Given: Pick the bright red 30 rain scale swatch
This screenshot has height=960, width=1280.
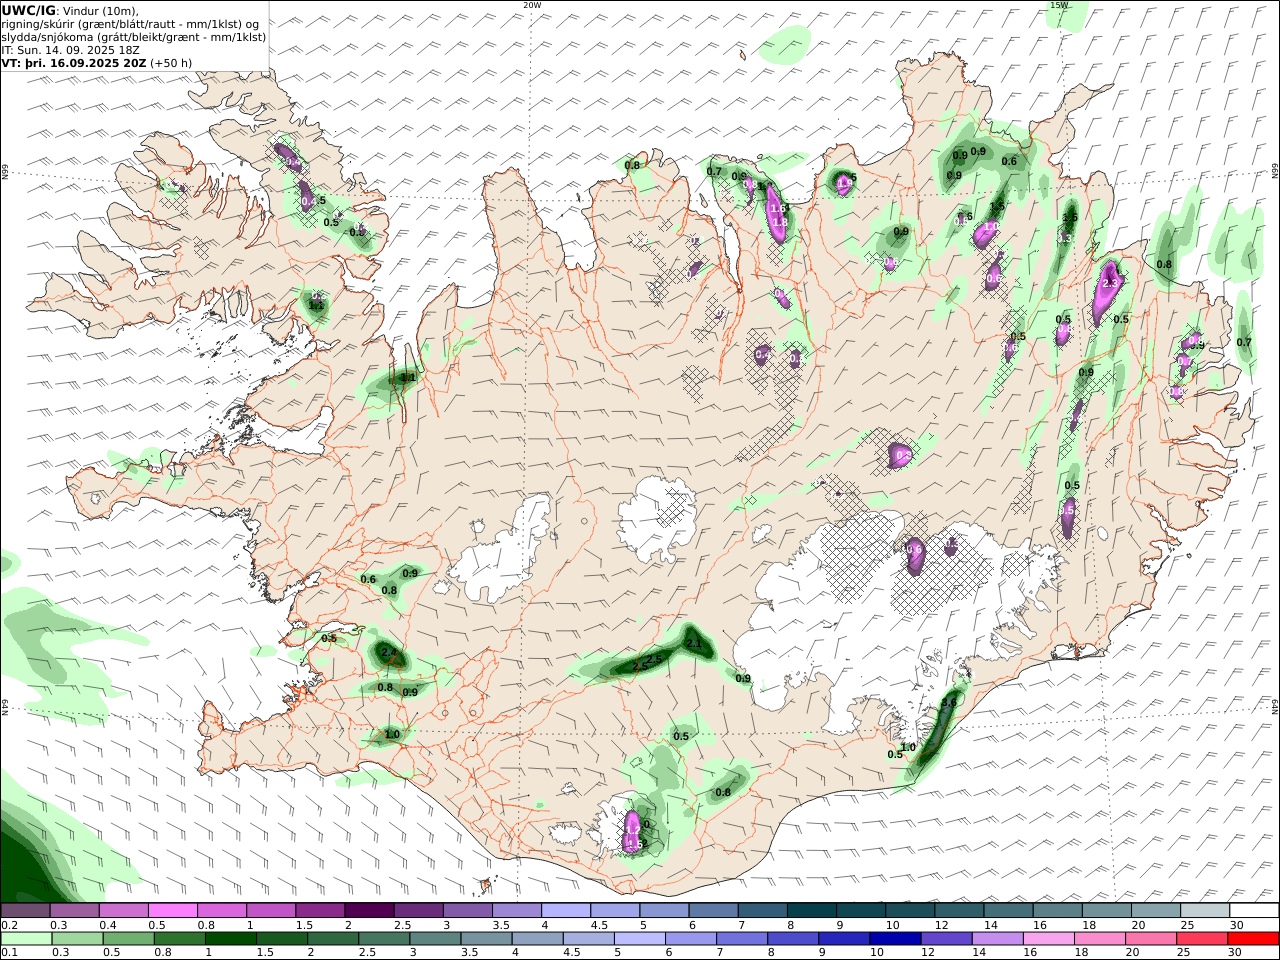Looking at the screenshot, I should 1253,939.
